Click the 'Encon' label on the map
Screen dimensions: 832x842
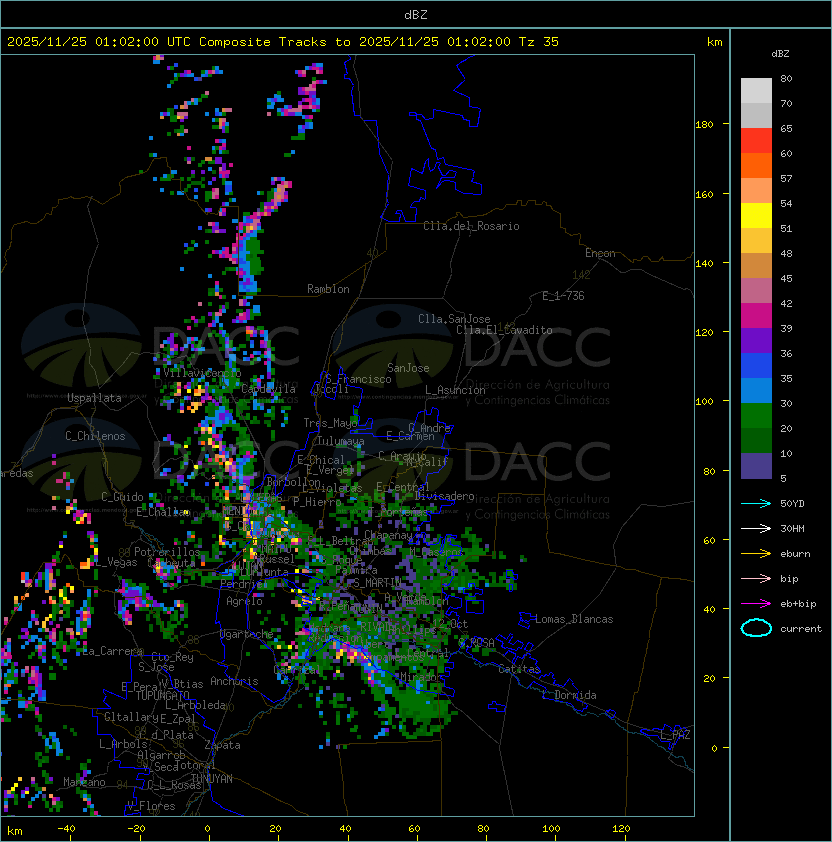(x=600, y=253)
